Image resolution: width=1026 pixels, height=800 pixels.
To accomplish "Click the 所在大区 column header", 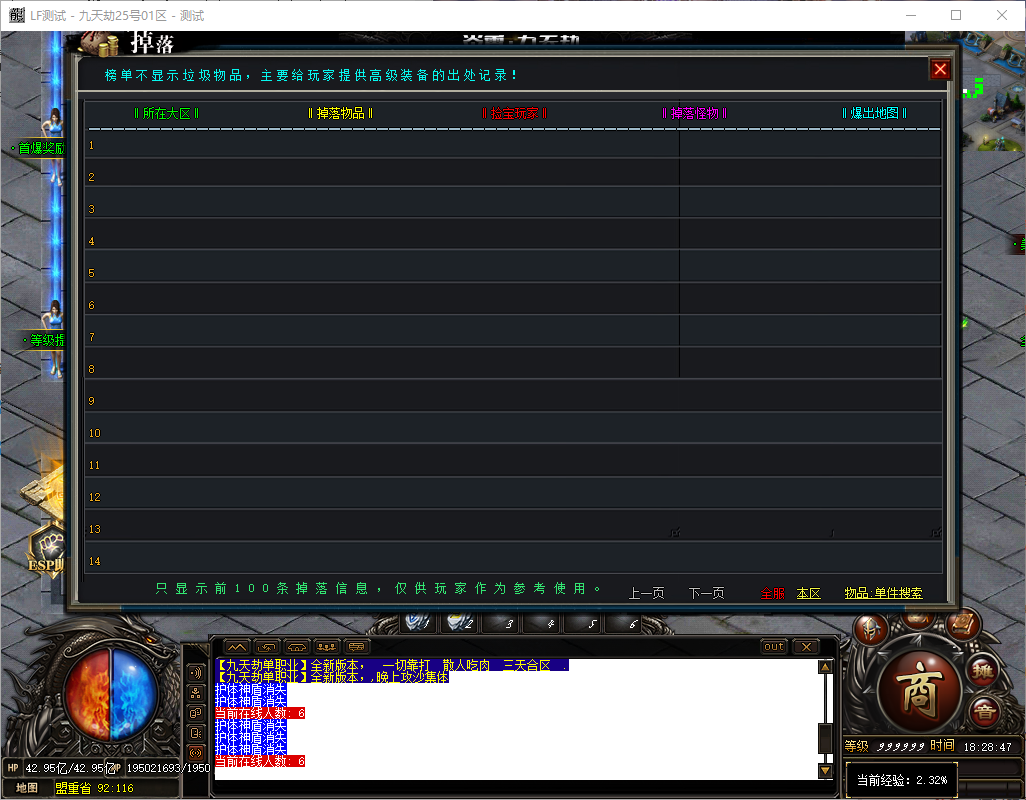I will click(167, 113).
